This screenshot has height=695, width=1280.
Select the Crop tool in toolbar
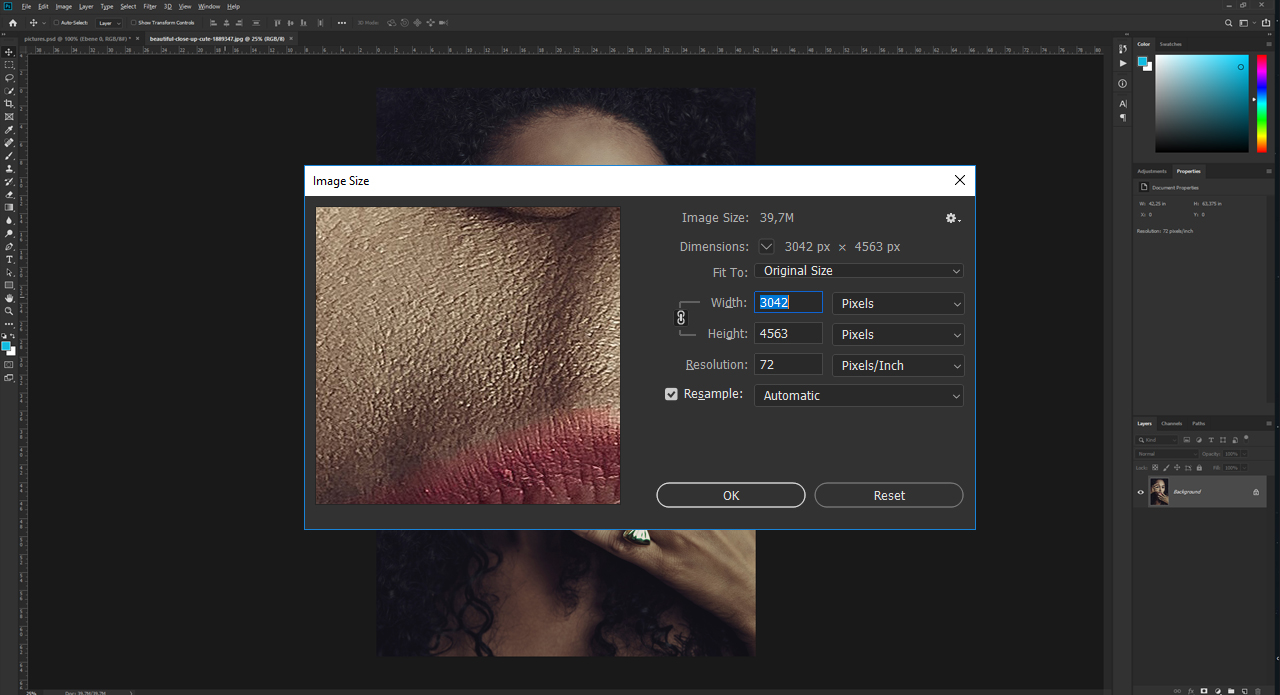pyautogui.click(x=9, y=103)
